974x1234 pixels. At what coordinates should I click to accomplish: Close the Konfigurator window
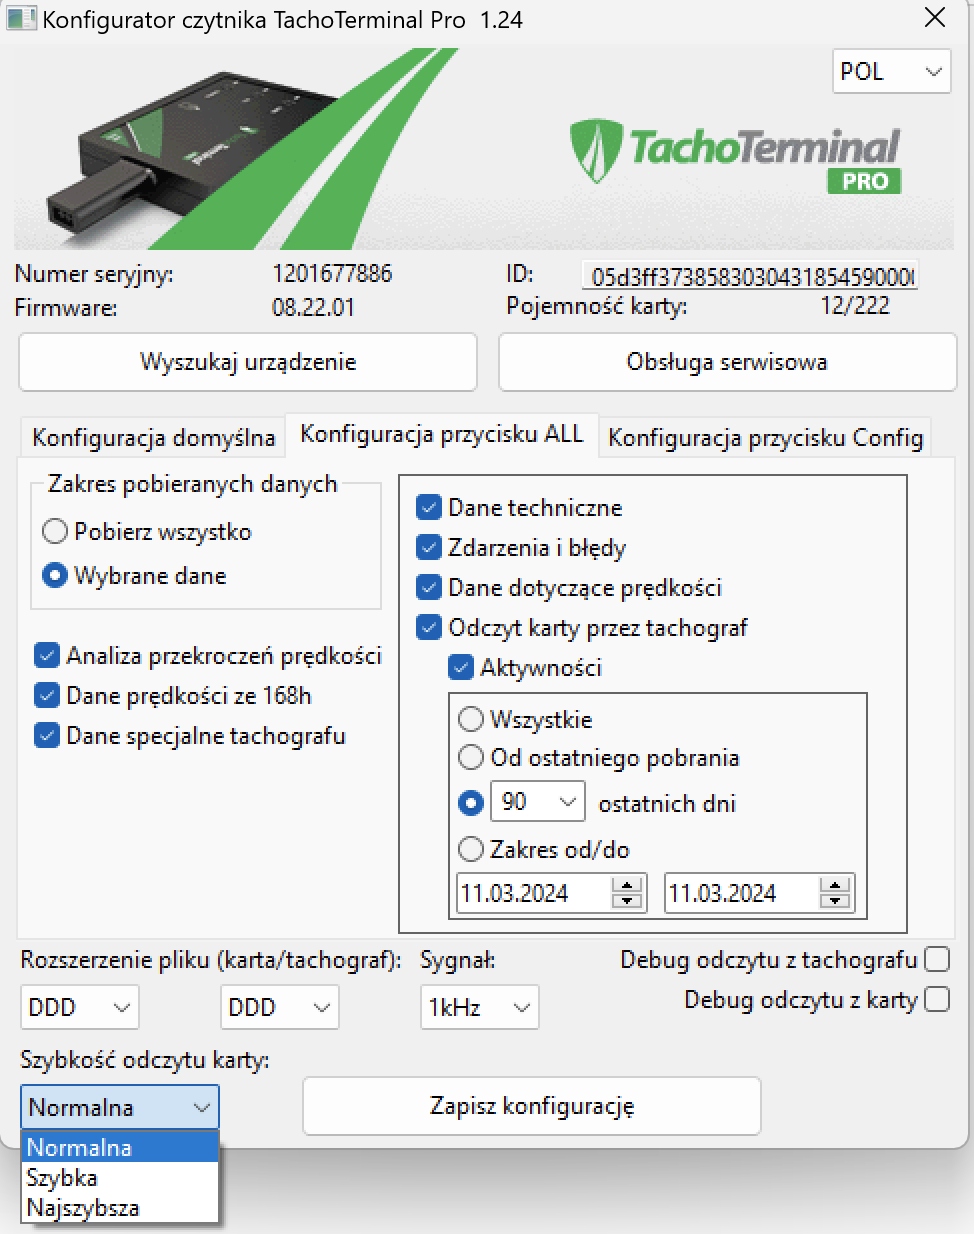click(x=934, y=18)
